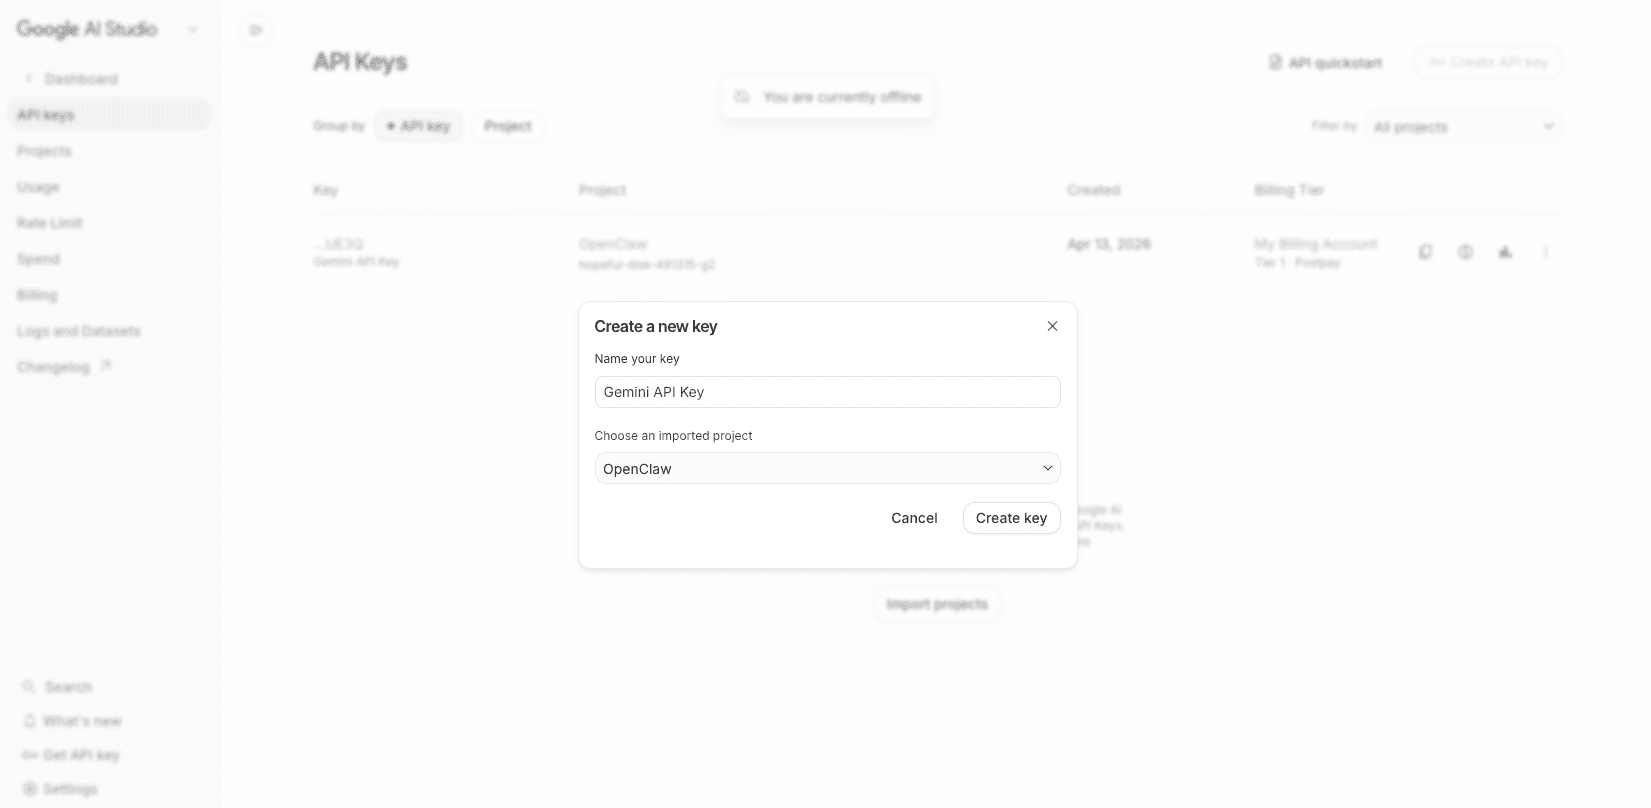The height and width of the screenshot is (808, 1651).
Task: Toggle the sidebar collapse icon
Action: click(x=256, y=30)
